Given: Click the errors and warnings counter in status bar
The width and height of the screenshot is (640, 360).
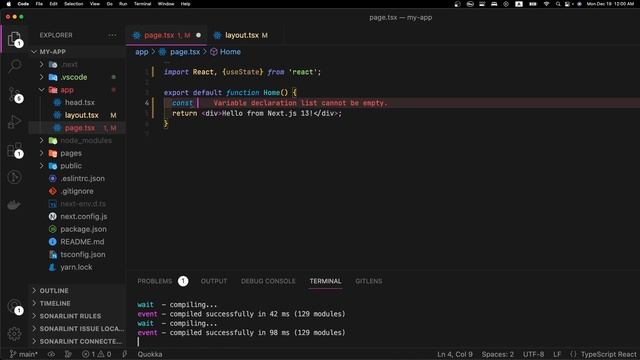Looking at the screenshot, I should click(x=96, y=354).
